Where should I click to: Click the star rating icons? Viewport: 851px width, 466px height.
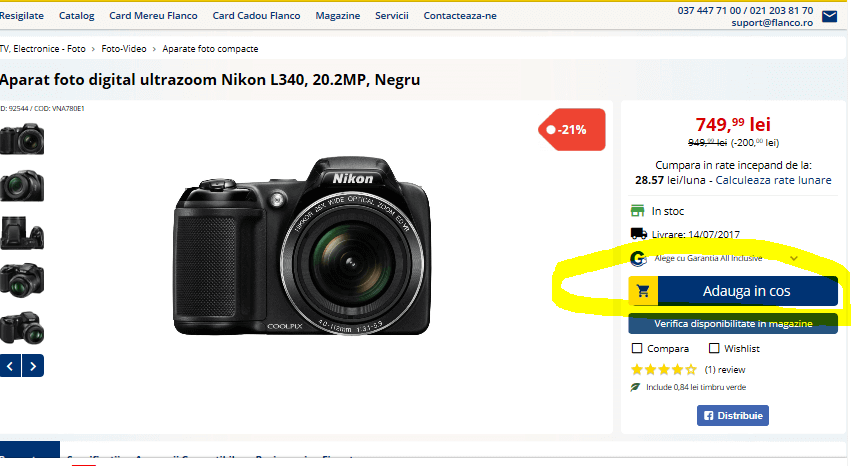[663, 369]
